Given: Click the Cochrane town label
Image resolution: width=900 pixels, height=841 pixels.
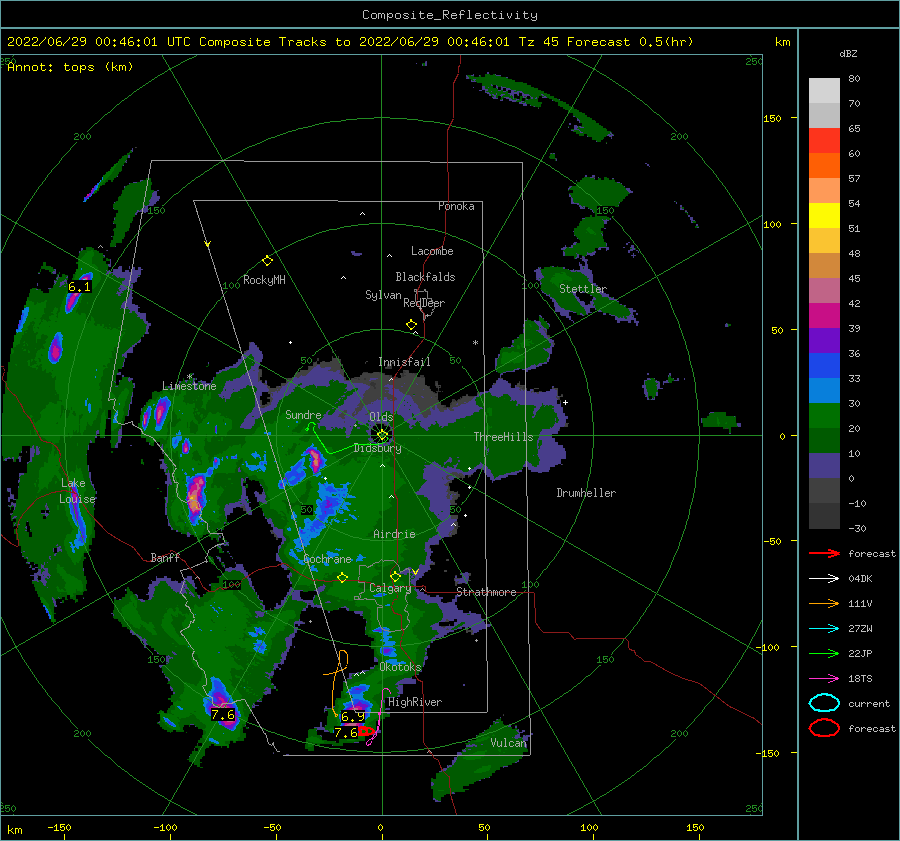Looking at the screenshot, I should point(327,559).
